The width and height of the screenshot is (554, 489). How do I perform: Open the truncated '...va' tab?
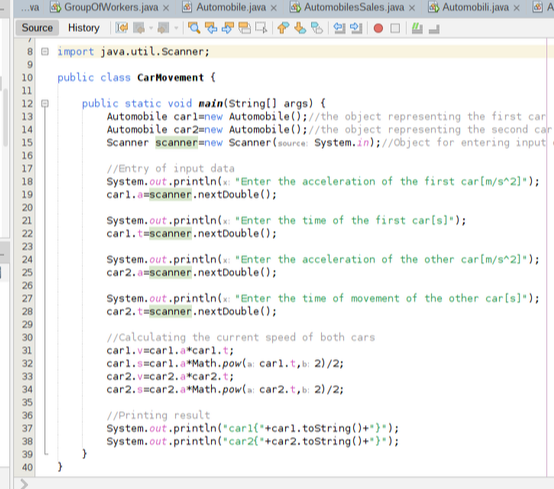30,7
